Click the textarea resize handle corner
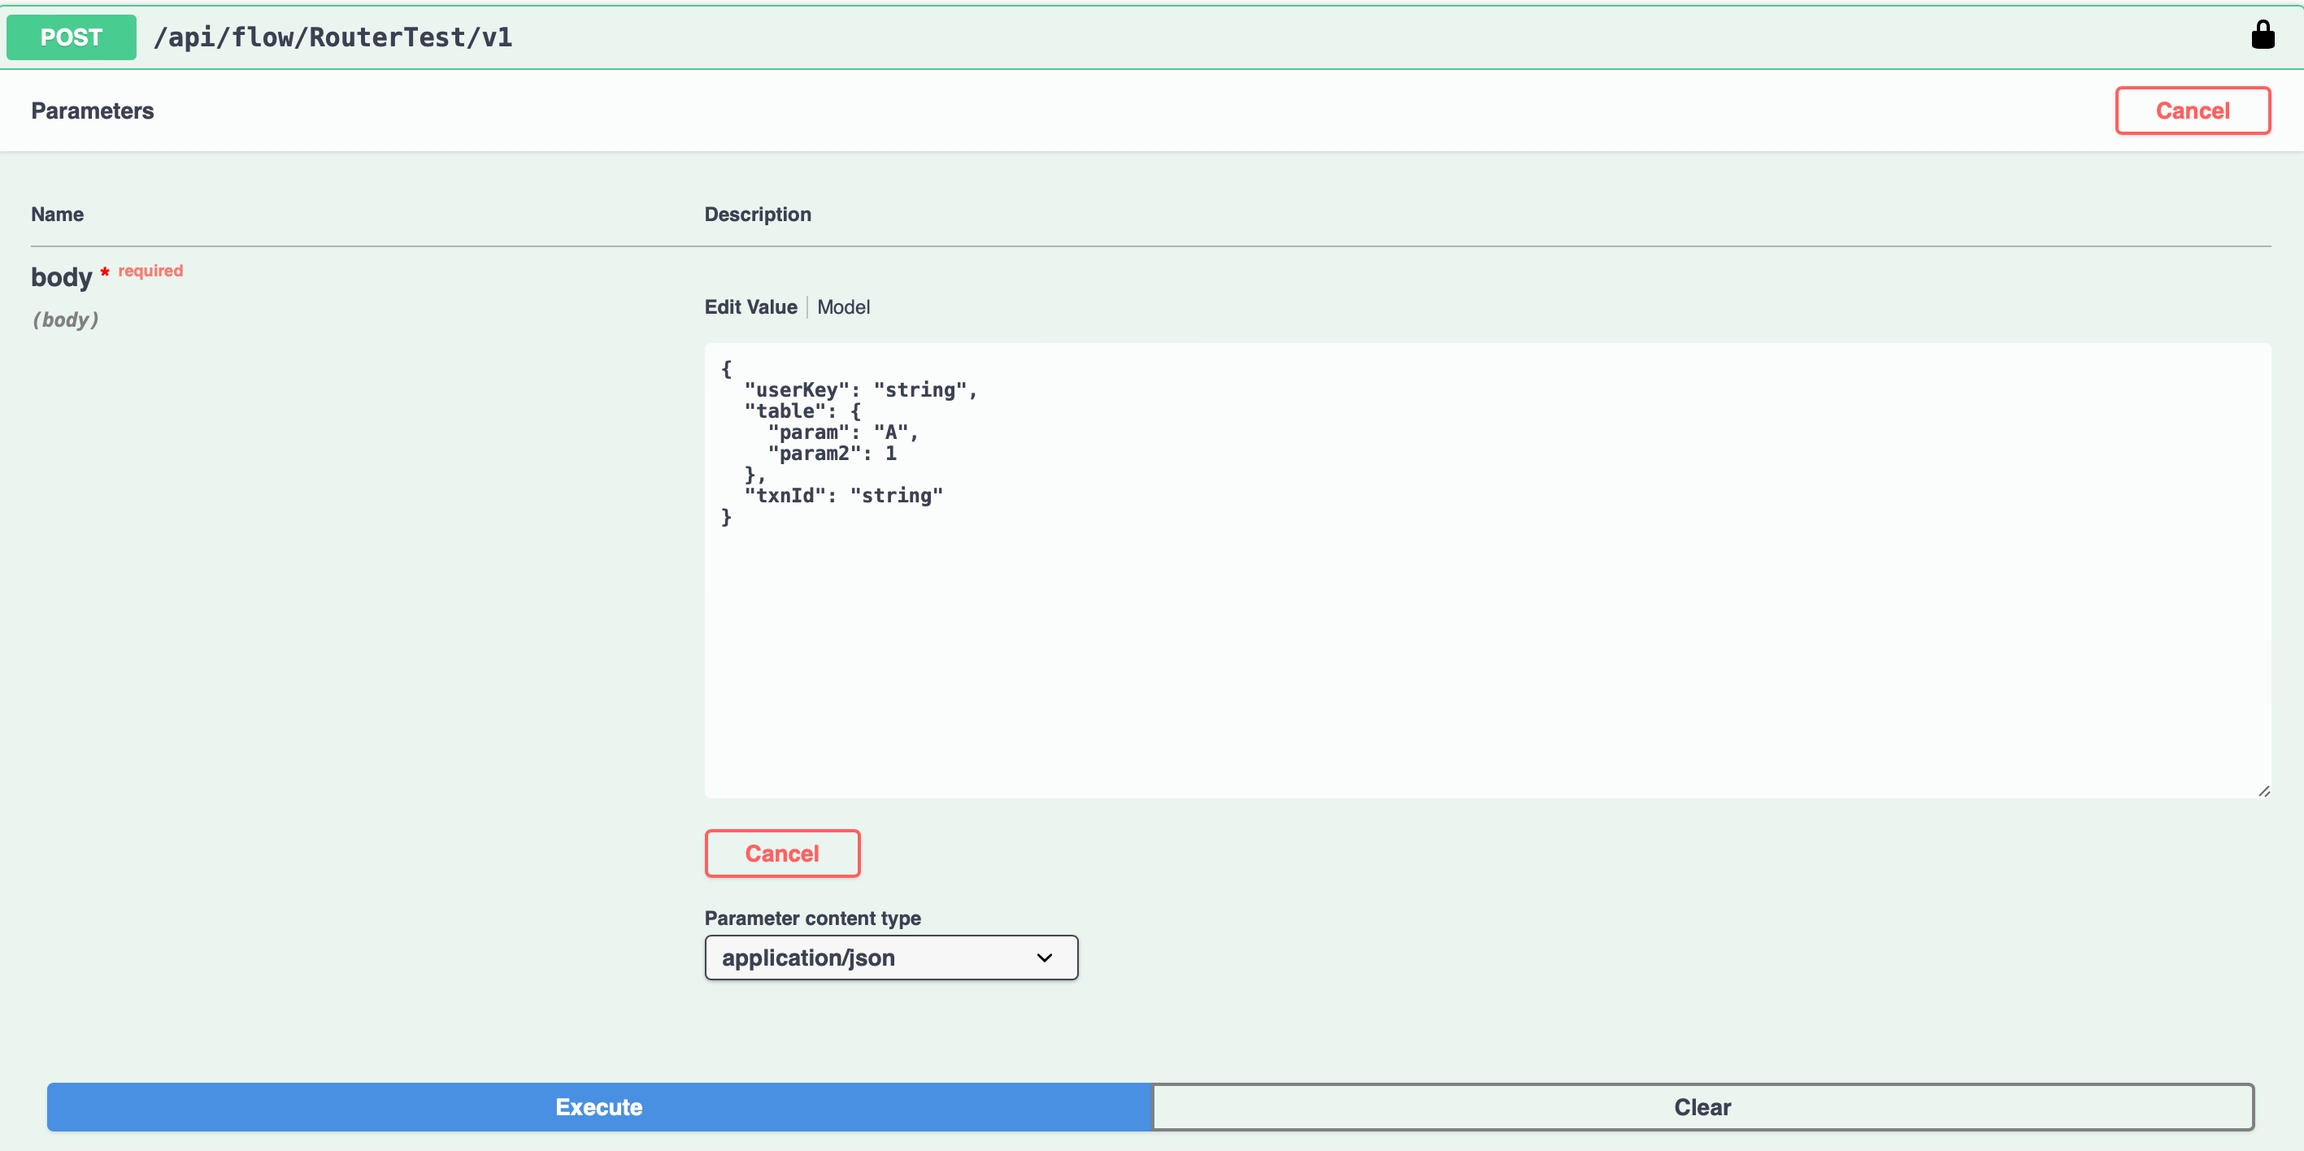Viewport: 2304px width, 1151px height. click(x=2263, y=791)
